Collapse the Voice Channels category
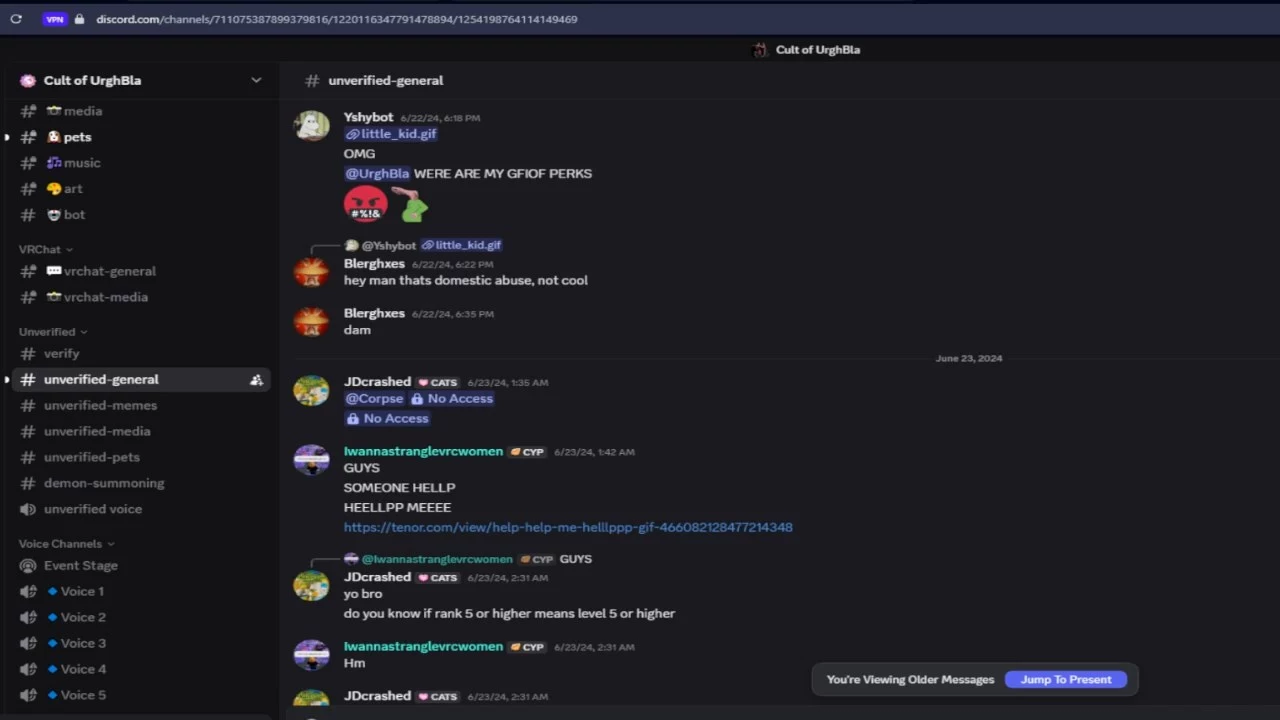The width and height of the screenshot is (1280, 720). pos(66,543)
